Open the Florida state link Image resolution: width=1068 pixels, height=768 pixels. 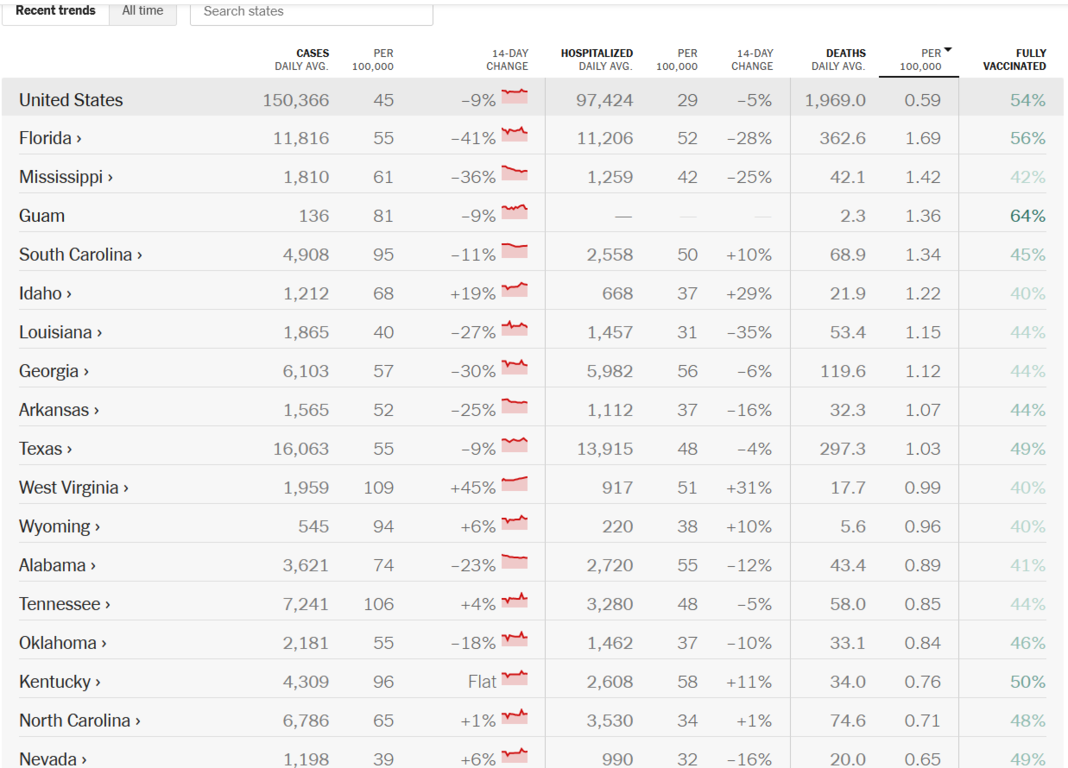tap(50, 138)
